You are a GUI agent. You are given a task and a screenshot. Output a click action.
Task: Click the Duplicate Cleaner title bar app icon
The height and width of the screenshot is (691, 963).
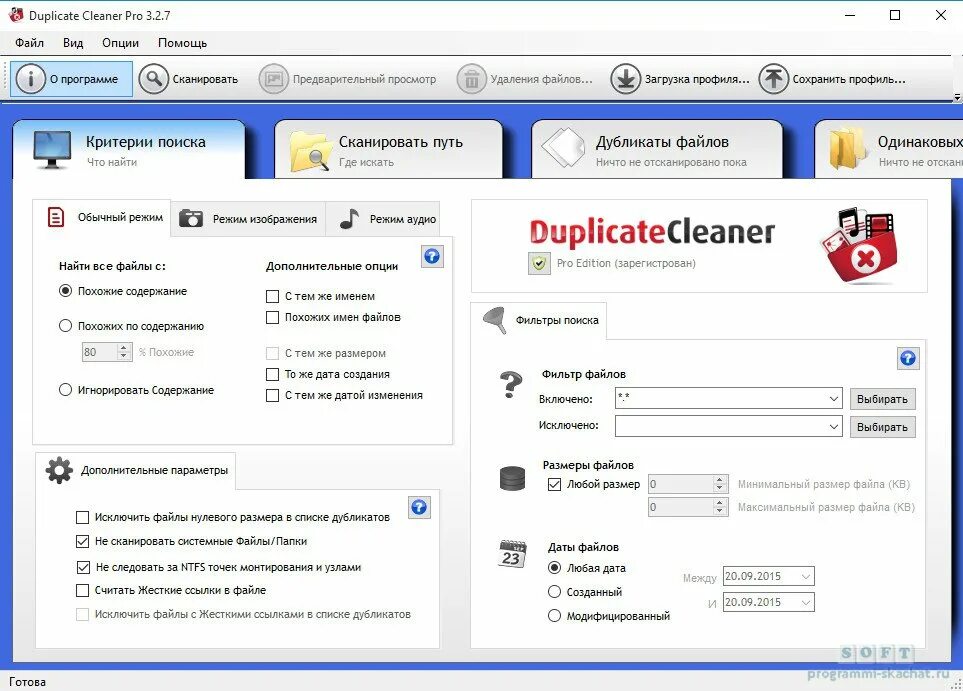tap(15, 15)
